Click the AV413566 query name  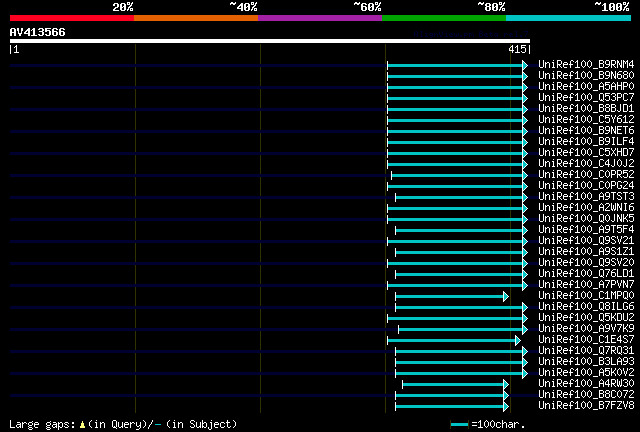[x=38, y=33]
